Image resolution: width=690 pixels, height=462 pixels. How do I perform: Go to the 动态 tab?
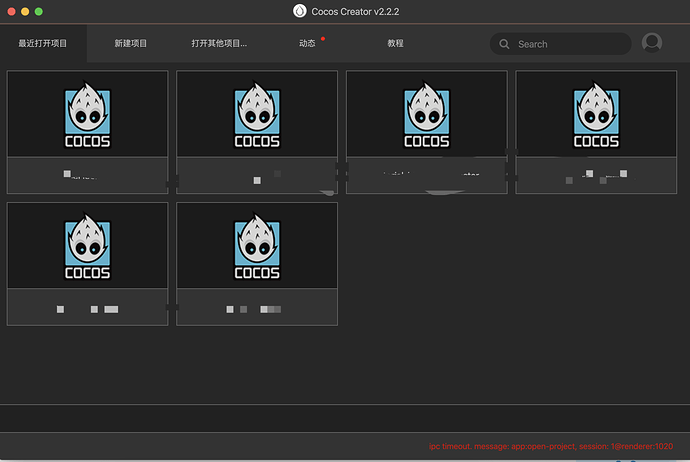point(307,43)
